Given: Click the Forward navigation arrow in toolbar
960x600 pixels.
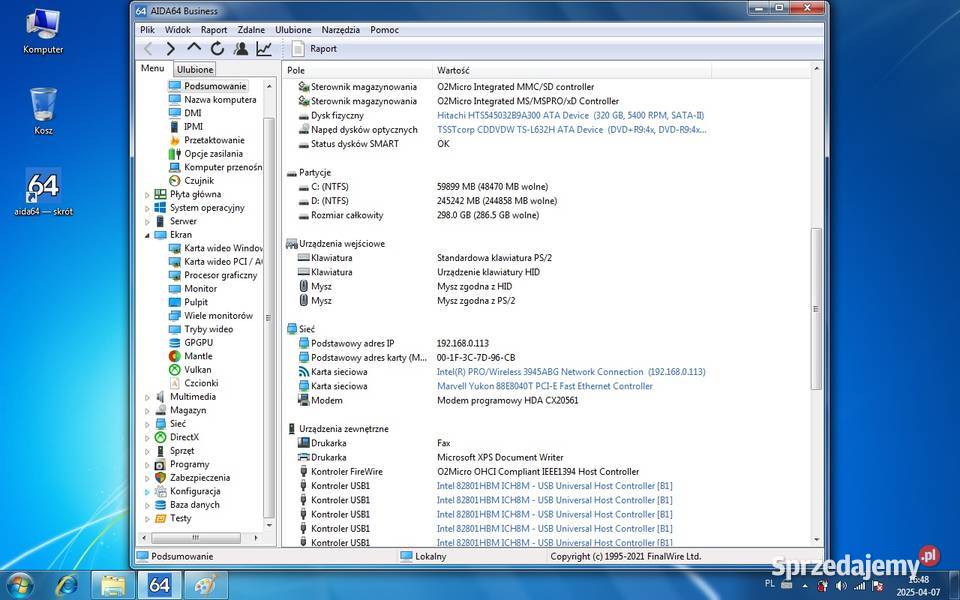Looking at the screenshot, I should tap(171, 48).
